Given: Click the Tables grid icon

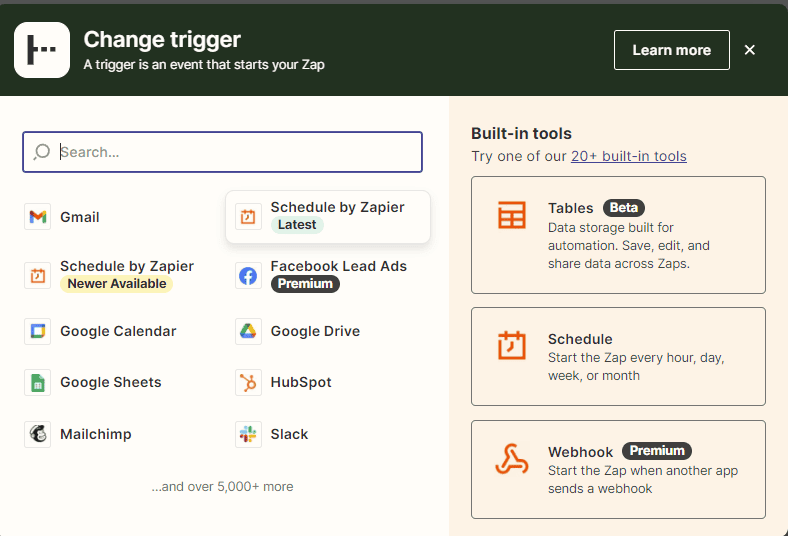Looking at the screenshot, I should point(512,215).
